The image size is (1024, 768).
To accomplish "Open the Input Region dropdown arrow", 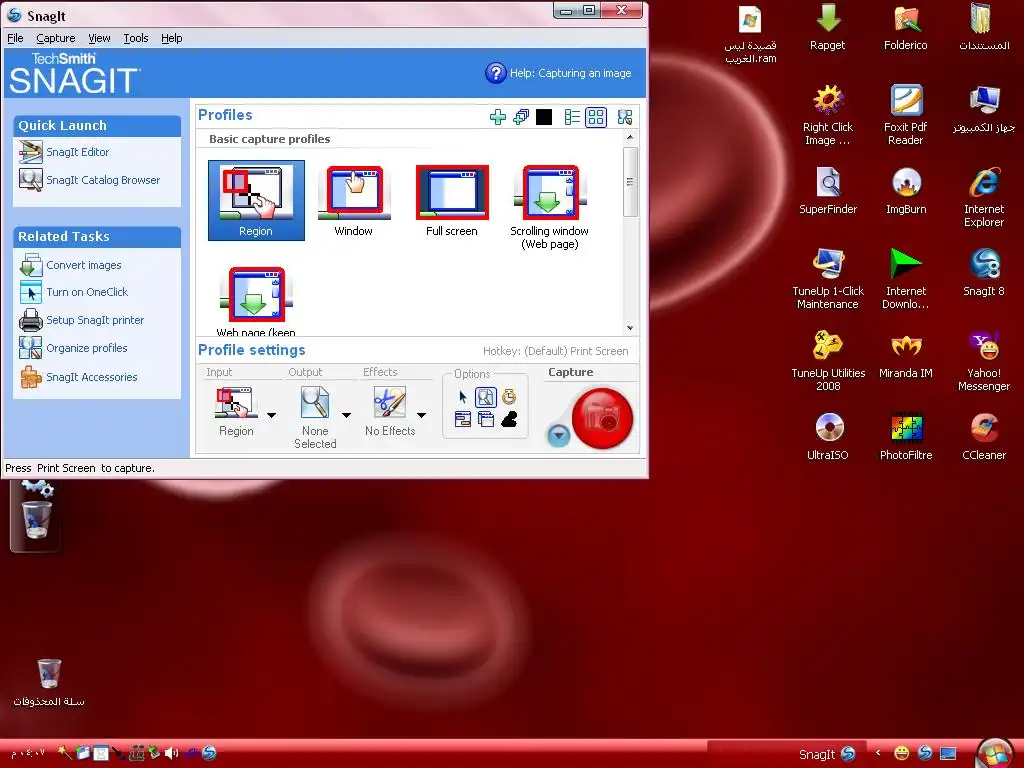I will (x=271, y=415).
